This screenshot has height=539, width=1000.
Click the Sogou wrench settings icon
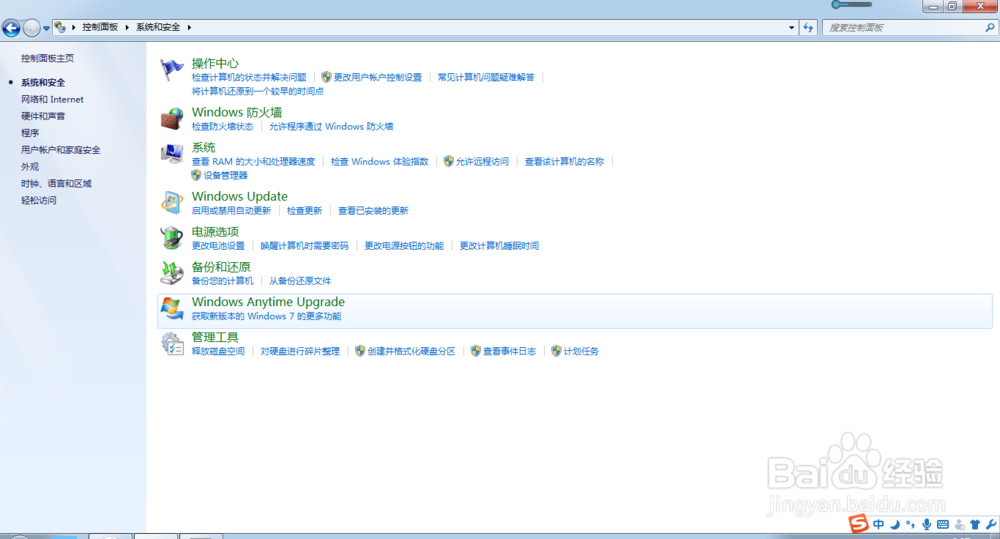point(990,524)
